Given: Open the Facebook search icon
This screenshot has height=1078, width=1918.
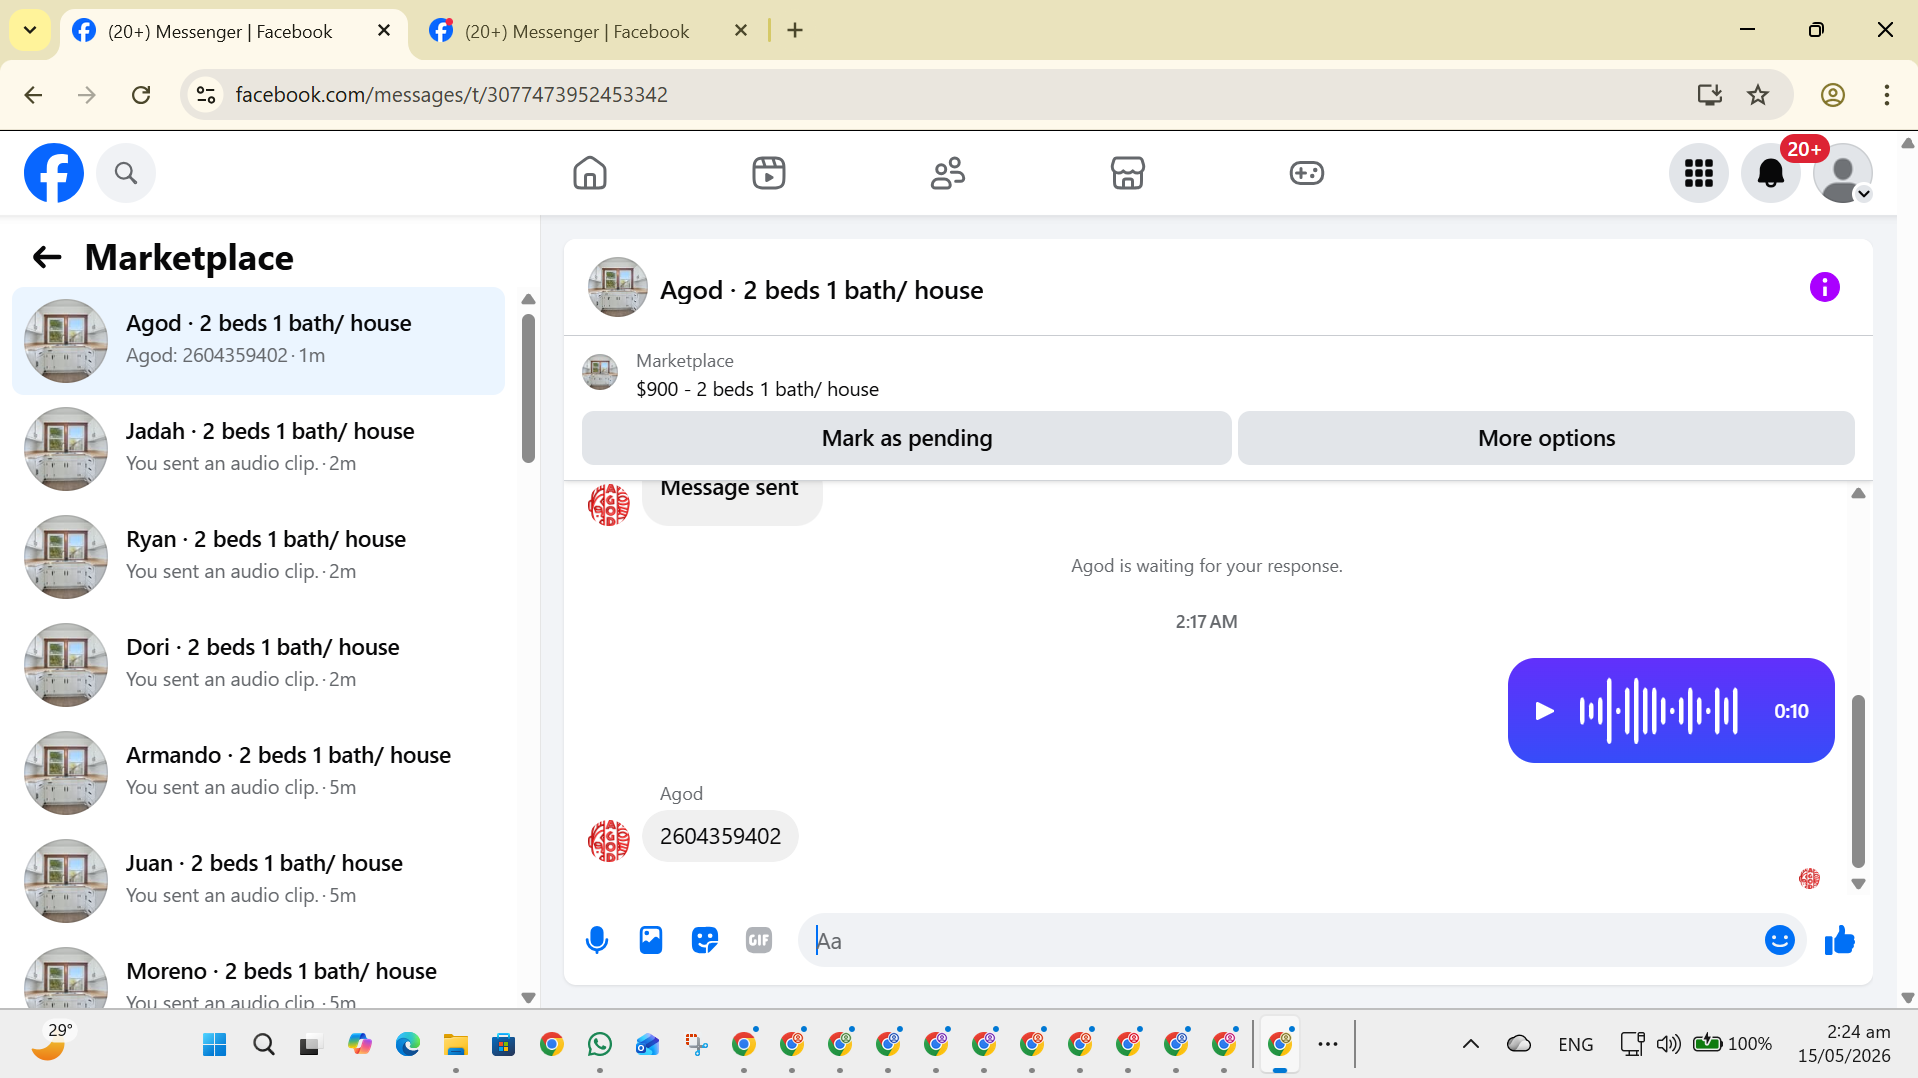Looking at the screenshot, I should [126, 173].
